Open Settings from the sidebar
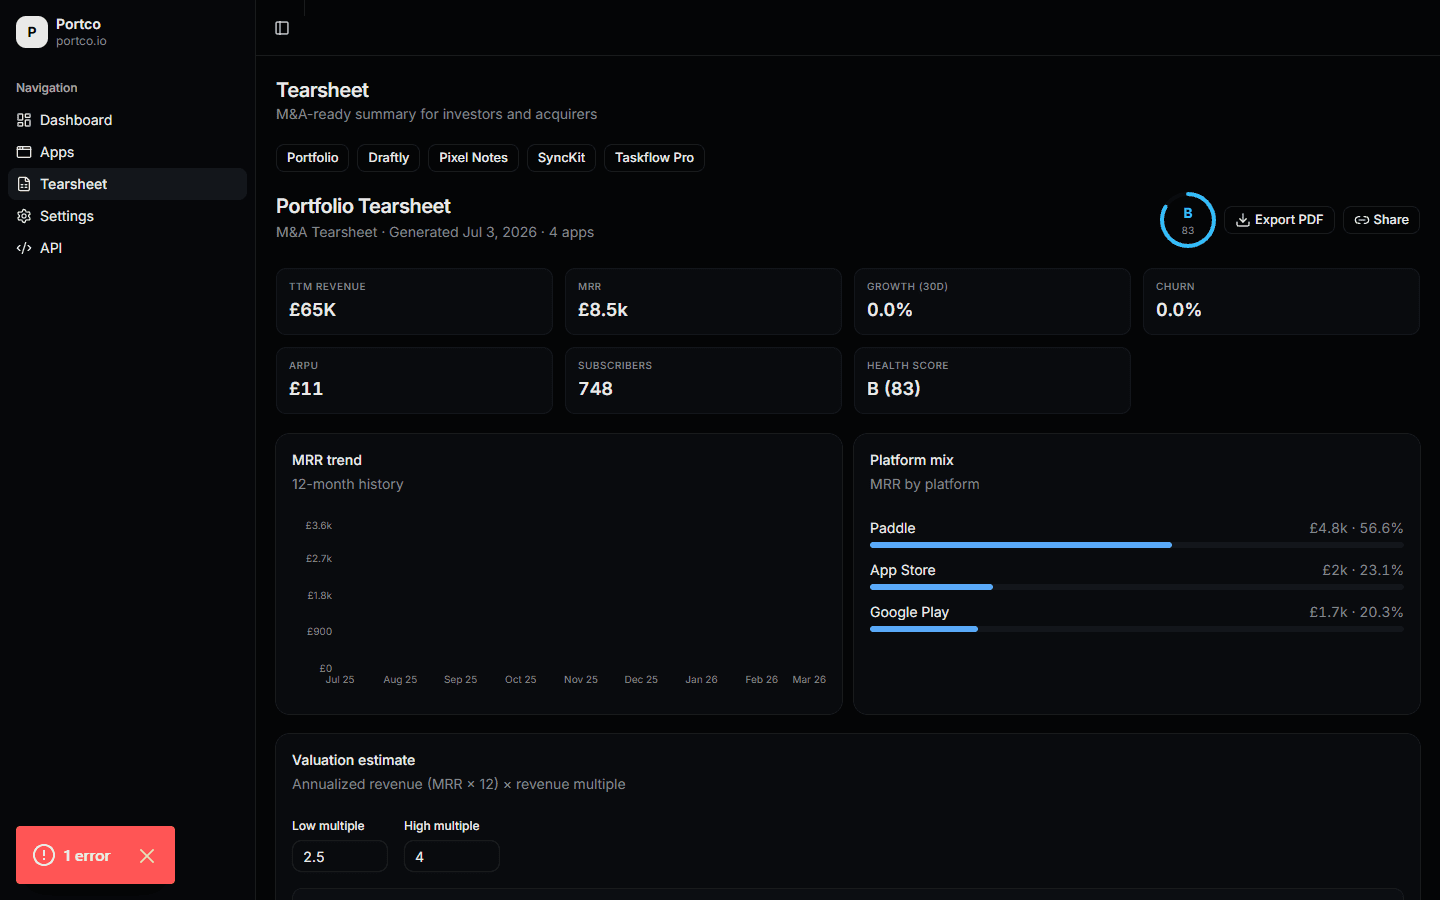 click(127, 216)
